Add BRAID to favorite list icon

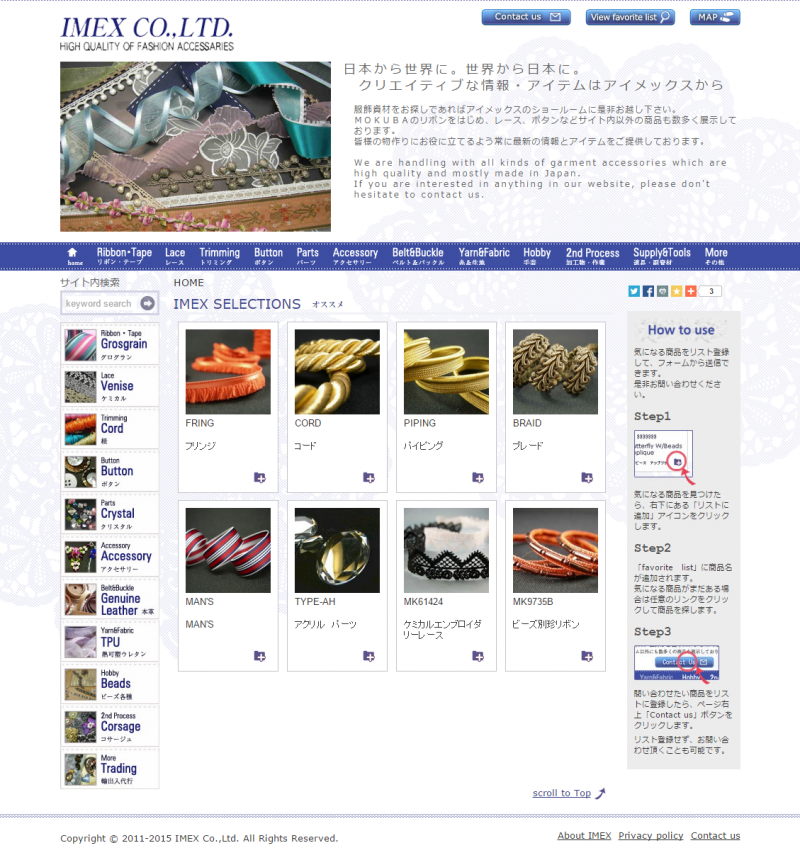point(587,477)
